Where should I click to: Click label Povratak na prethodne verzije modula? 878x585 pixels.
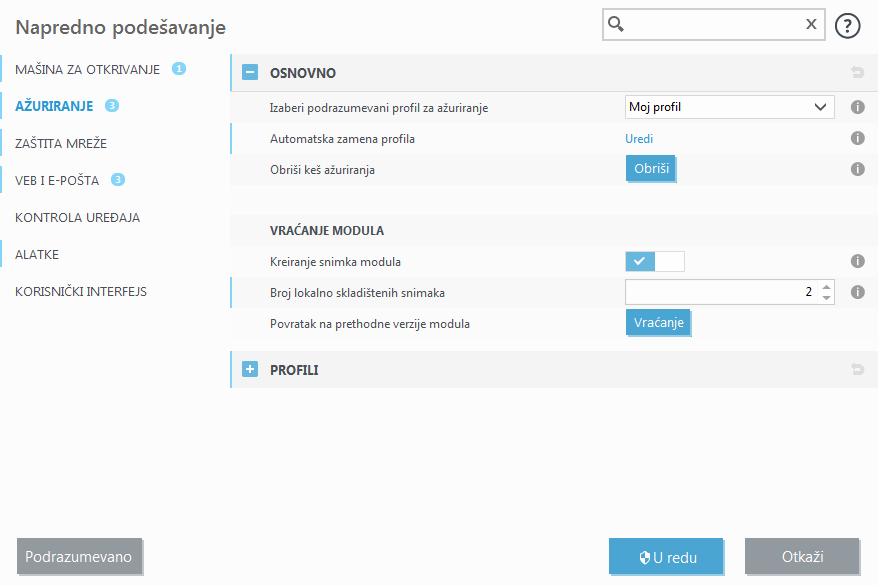coord(370,324)
